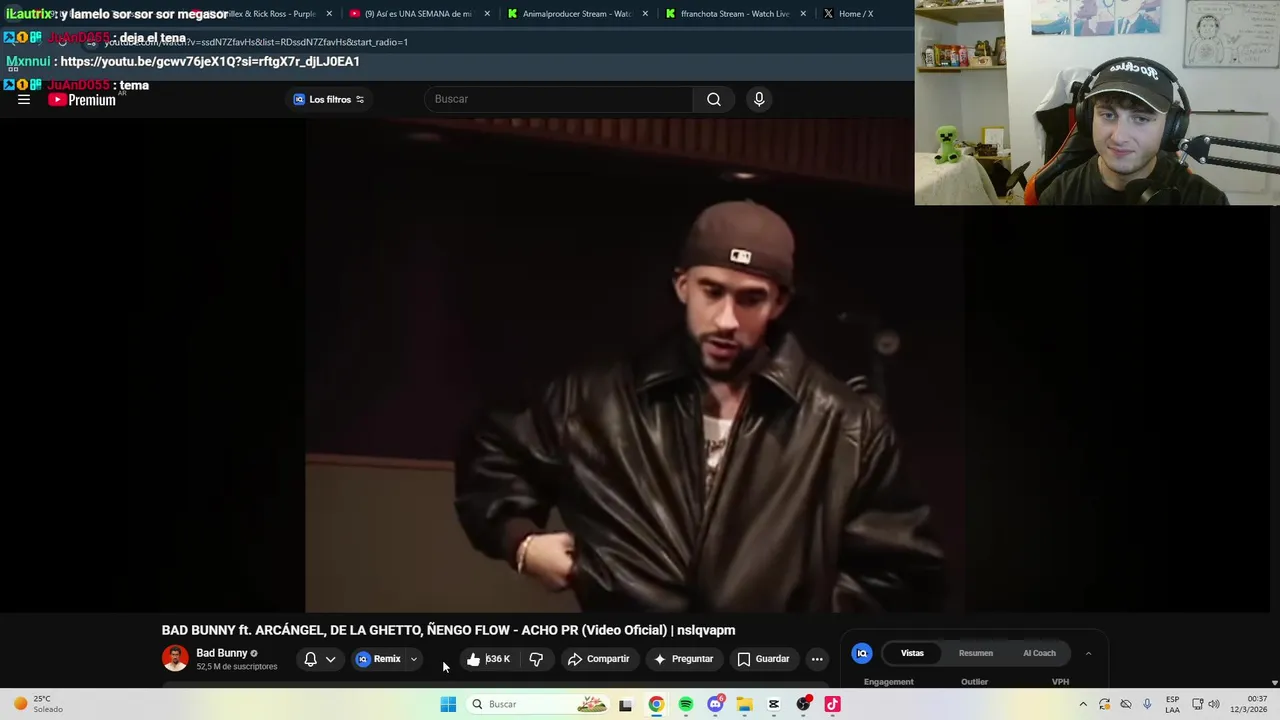The width and height of the screenshot is (1280, 720).
Task: Switch to ffranchota Stream tab
Action: point(735,14)
